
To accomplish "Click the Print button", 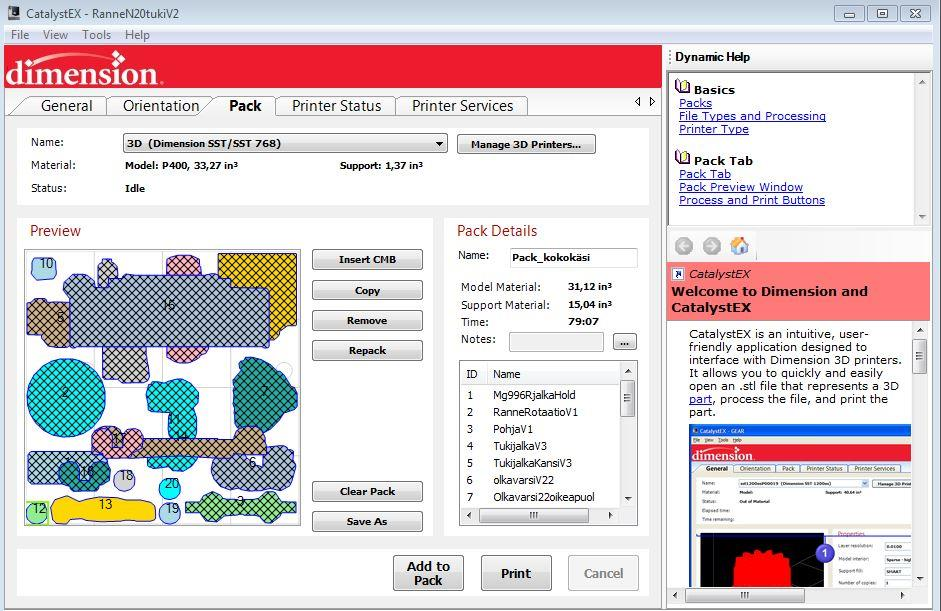I will click(516, 573).
